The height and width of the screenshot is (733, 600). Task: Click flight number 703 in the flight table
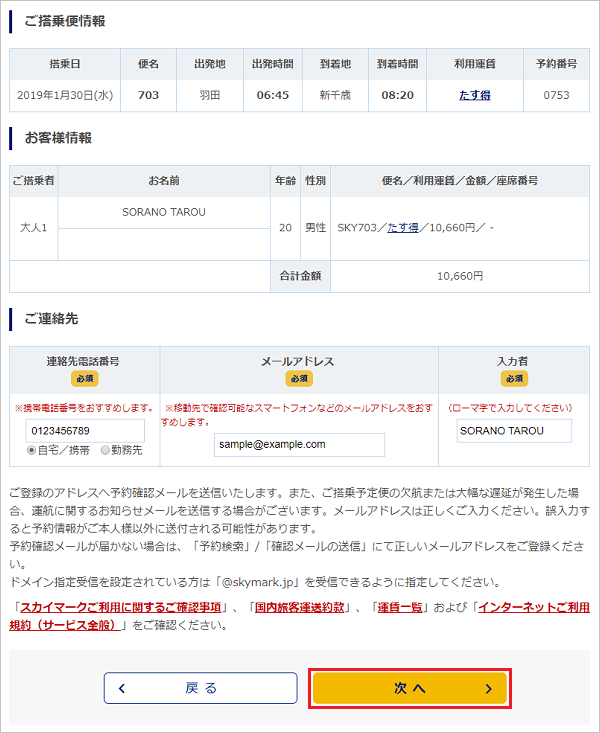[148, 96]
